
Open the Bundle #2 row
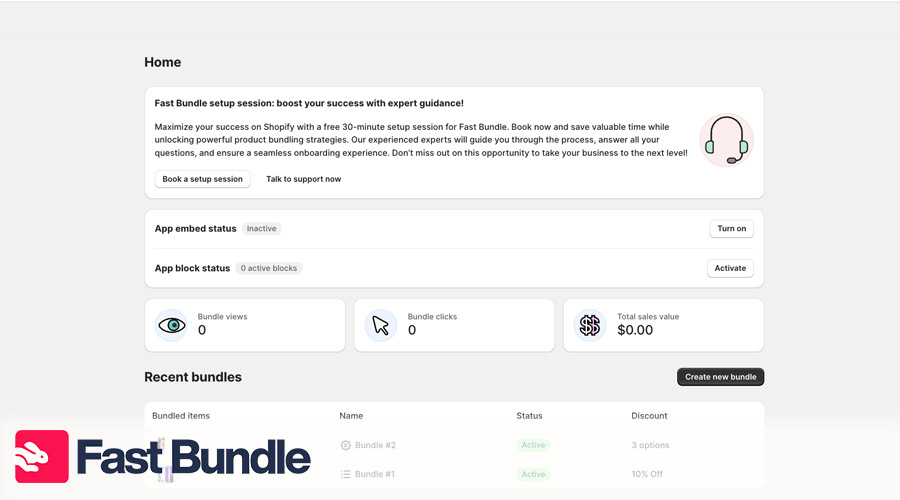point(375,445)
